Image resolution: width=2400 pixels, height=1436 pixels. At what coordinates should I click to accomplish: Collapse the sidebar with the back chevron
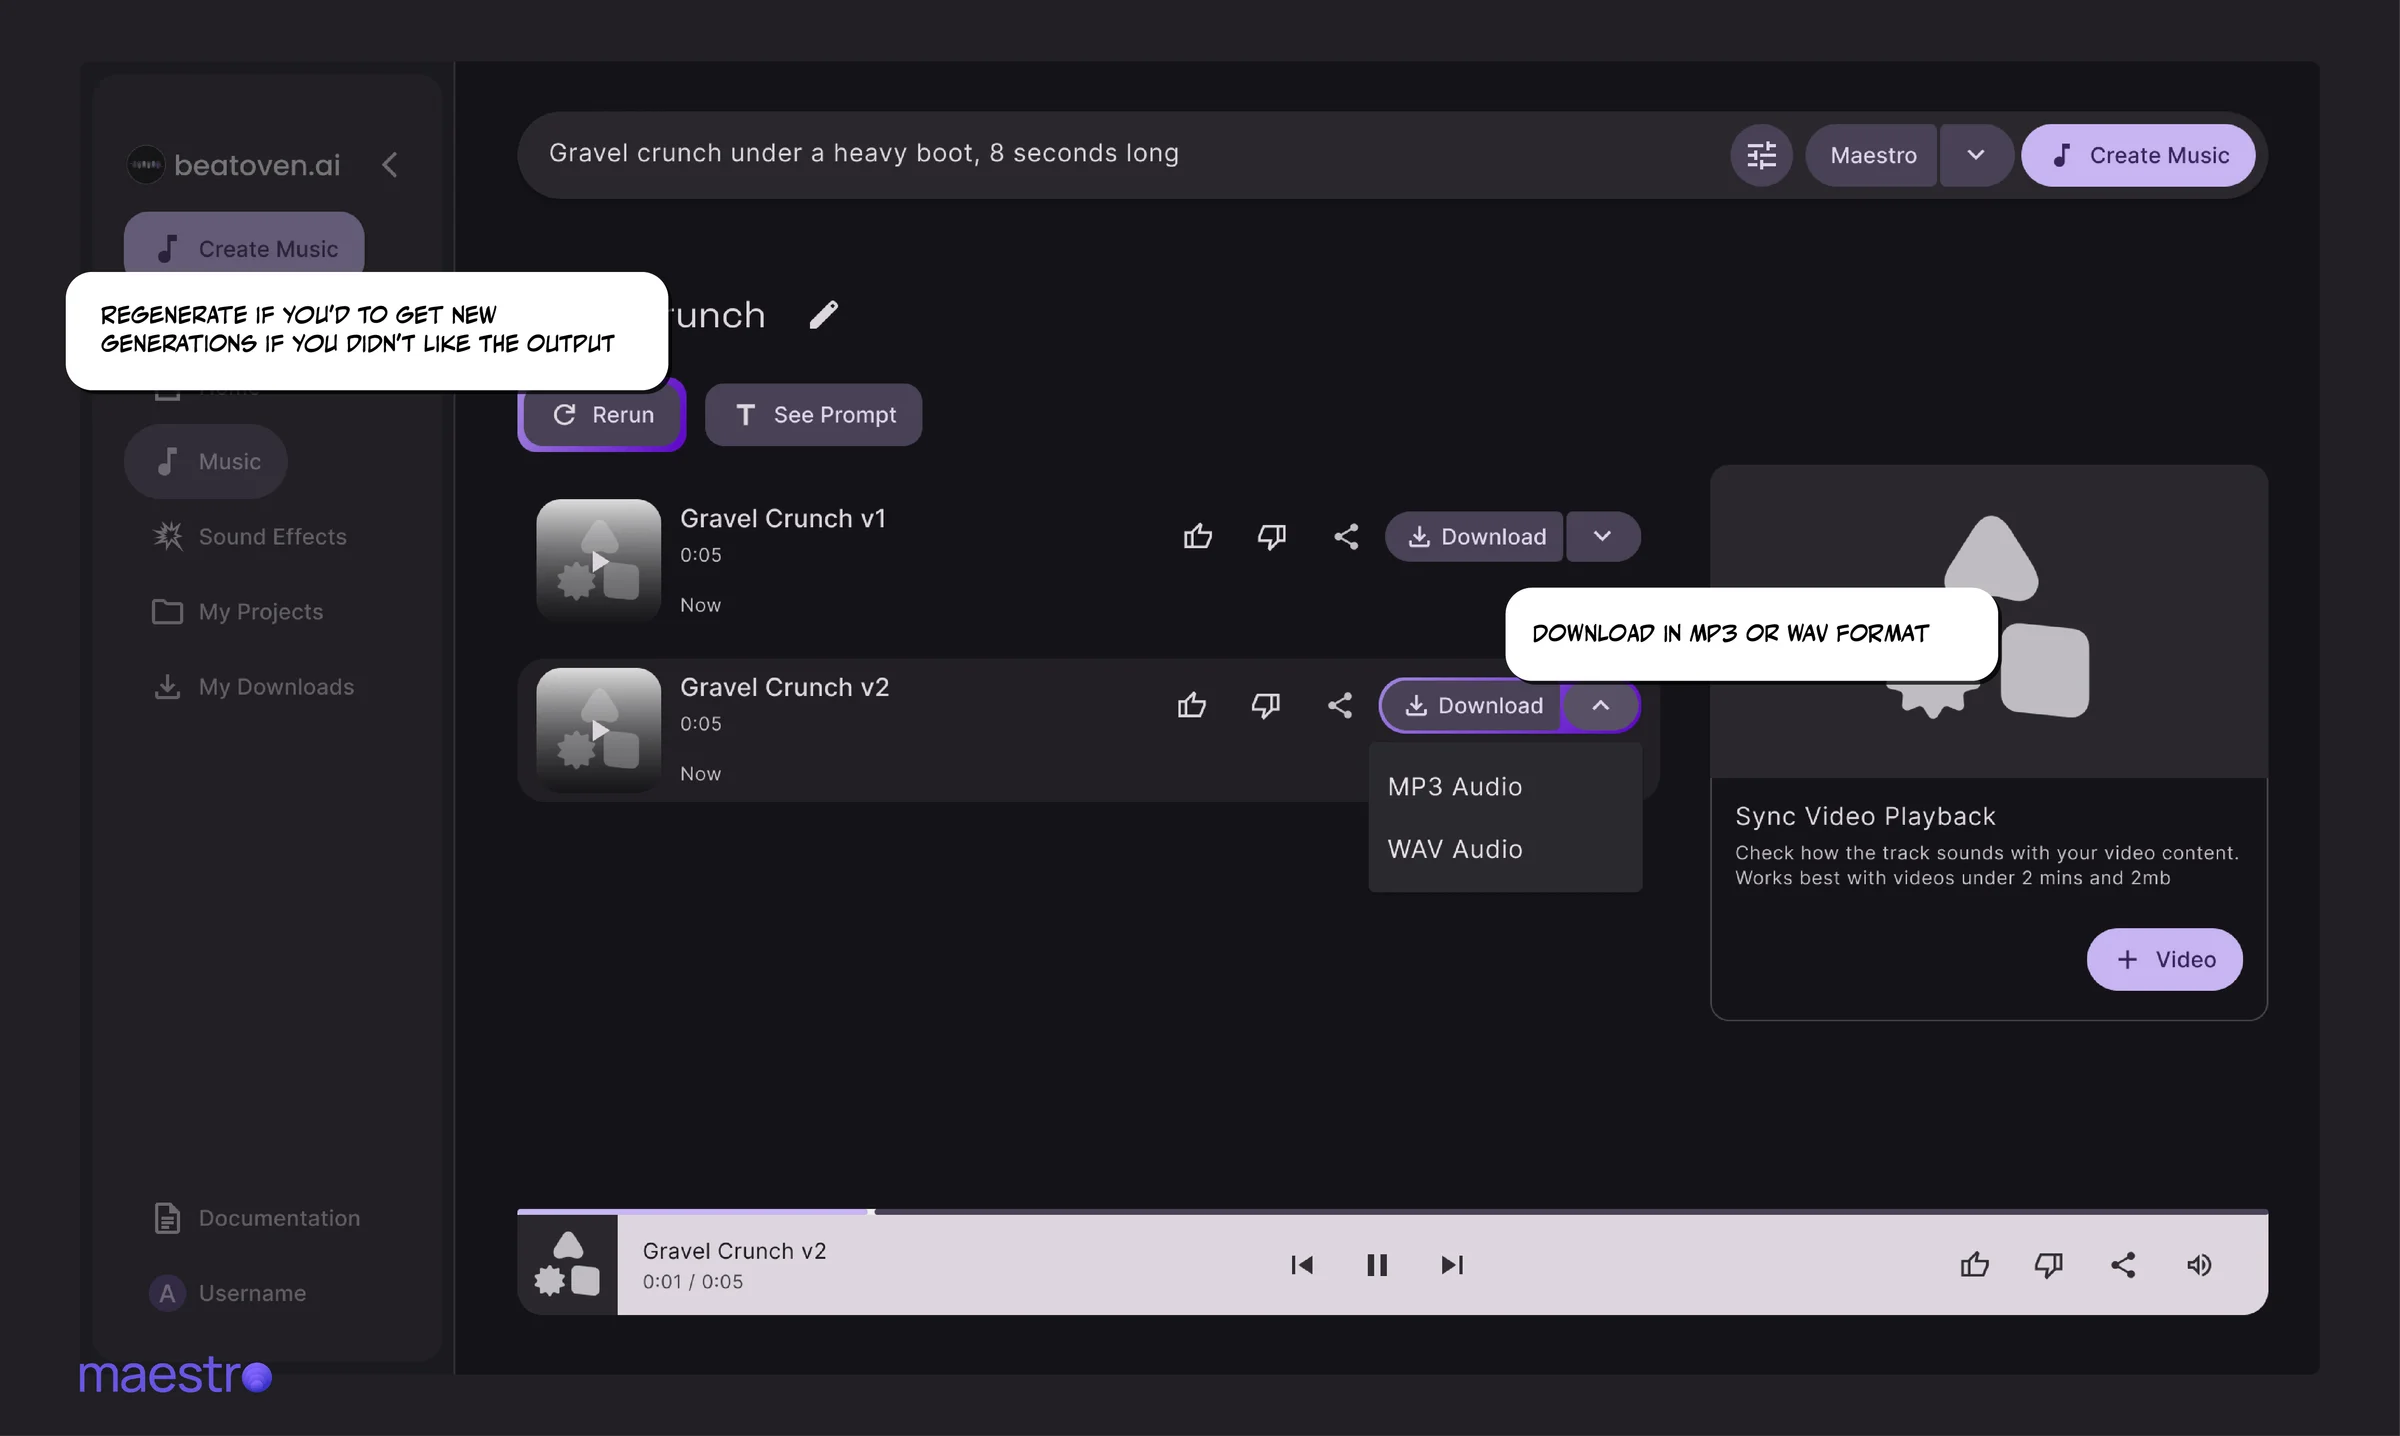tap(390, 165)
